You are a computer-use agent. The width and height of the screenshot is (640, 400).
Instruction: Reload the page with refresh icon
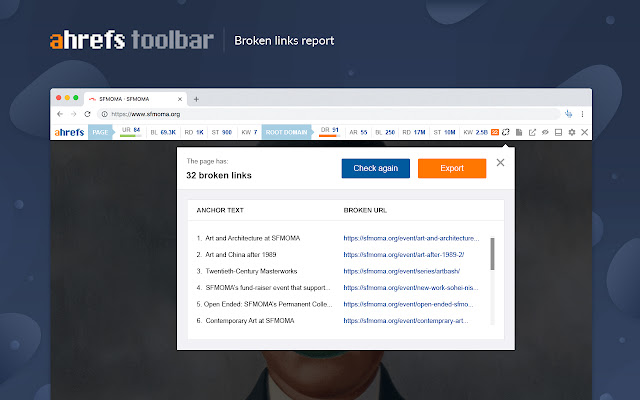[87, 114]
